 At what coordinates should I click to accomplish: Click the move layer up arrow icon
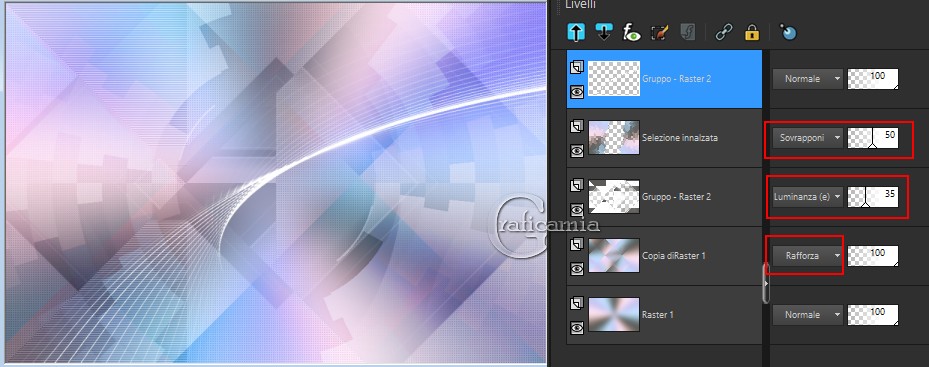[x=575, y=32]
